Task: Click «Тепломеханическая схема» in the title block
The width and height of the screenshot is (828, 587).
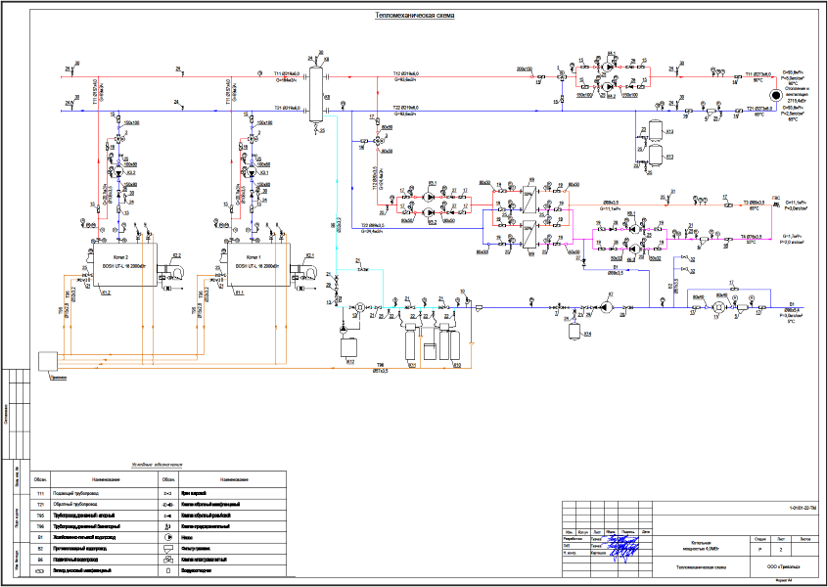Action: pos(701,567)
